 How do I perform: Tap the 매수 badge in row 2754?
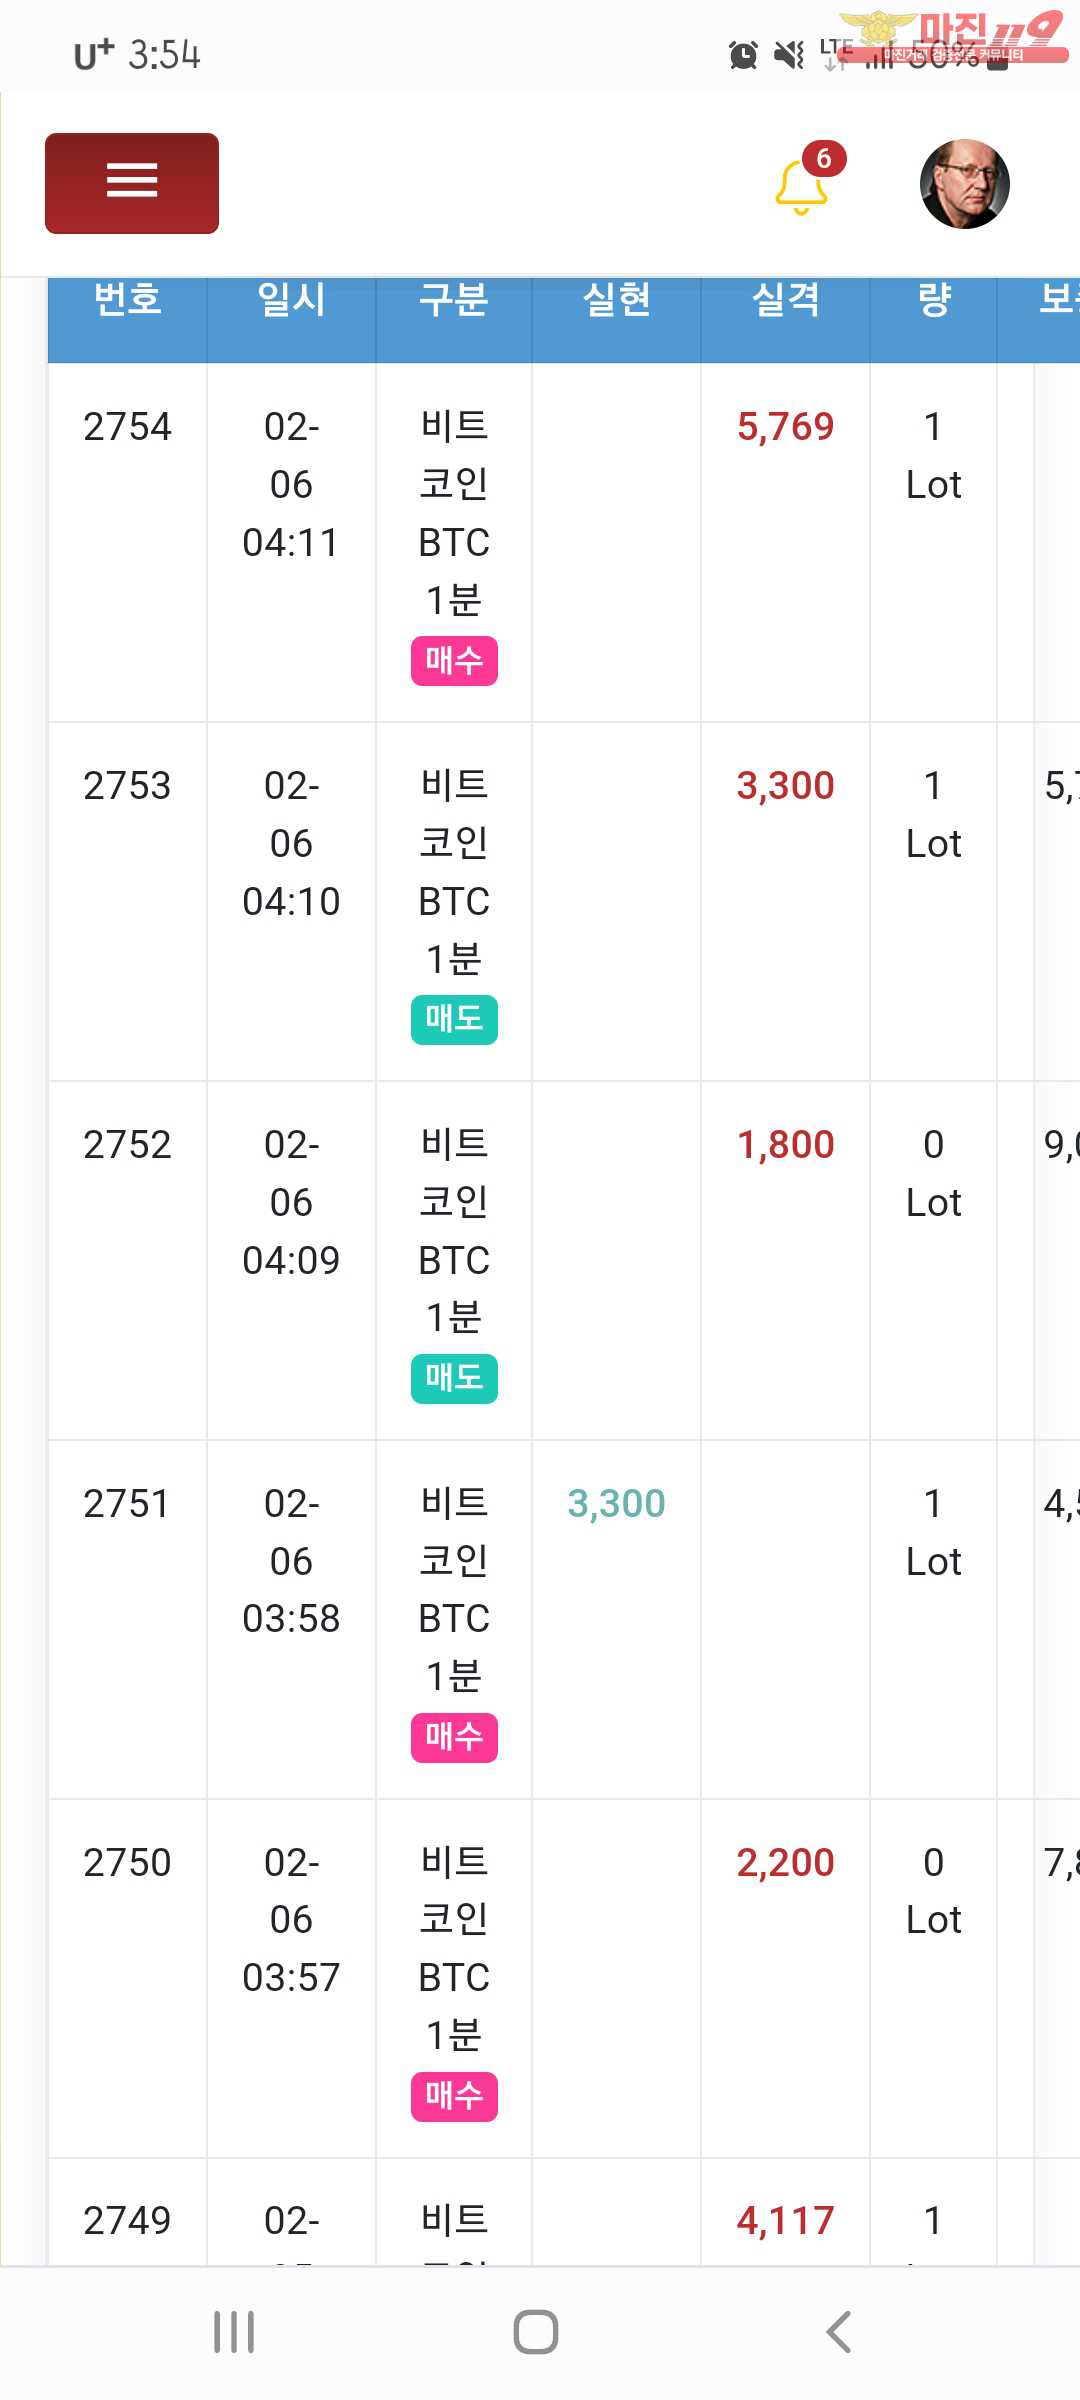tap(454, 661)
